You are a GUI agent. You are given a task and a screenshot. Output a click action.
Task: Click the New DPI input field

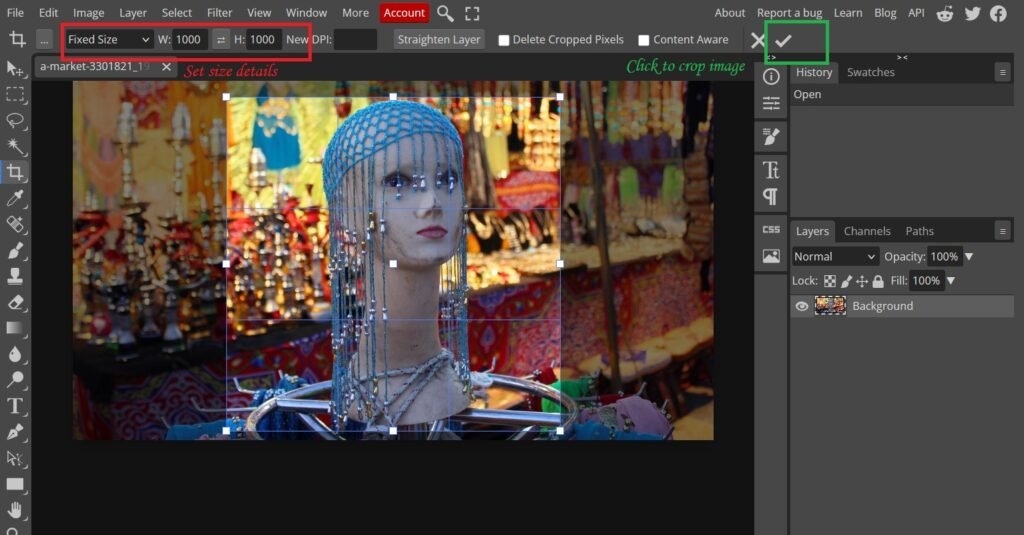click(355, 40)
